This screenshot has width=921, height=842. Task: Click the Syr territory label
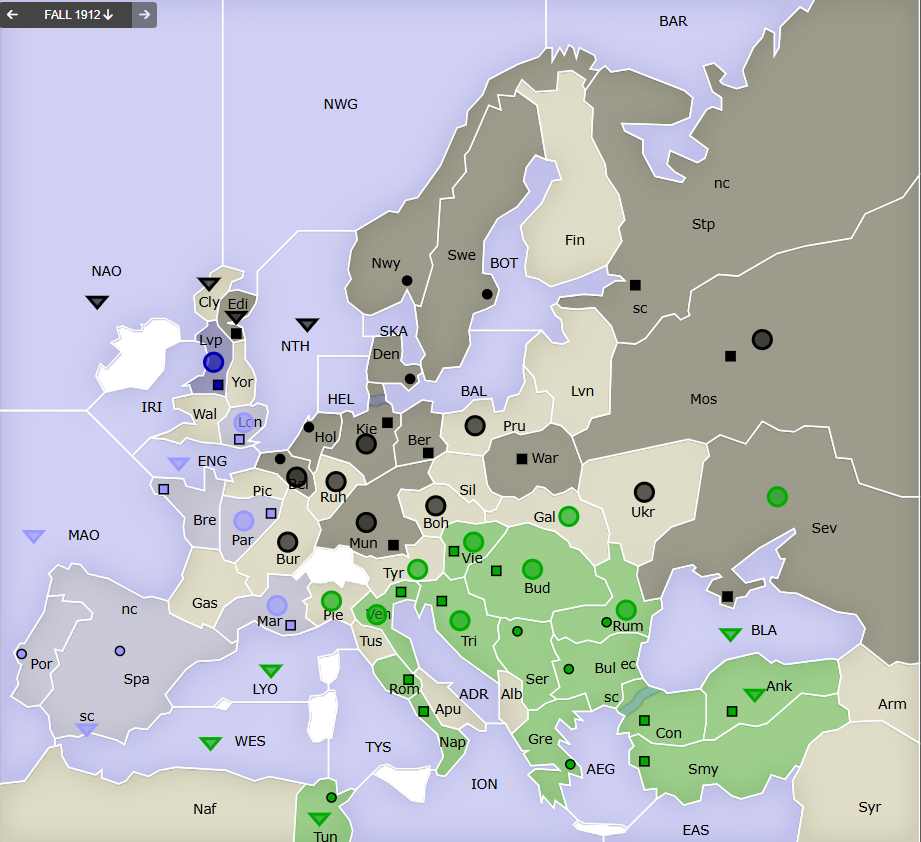(869, 807)
